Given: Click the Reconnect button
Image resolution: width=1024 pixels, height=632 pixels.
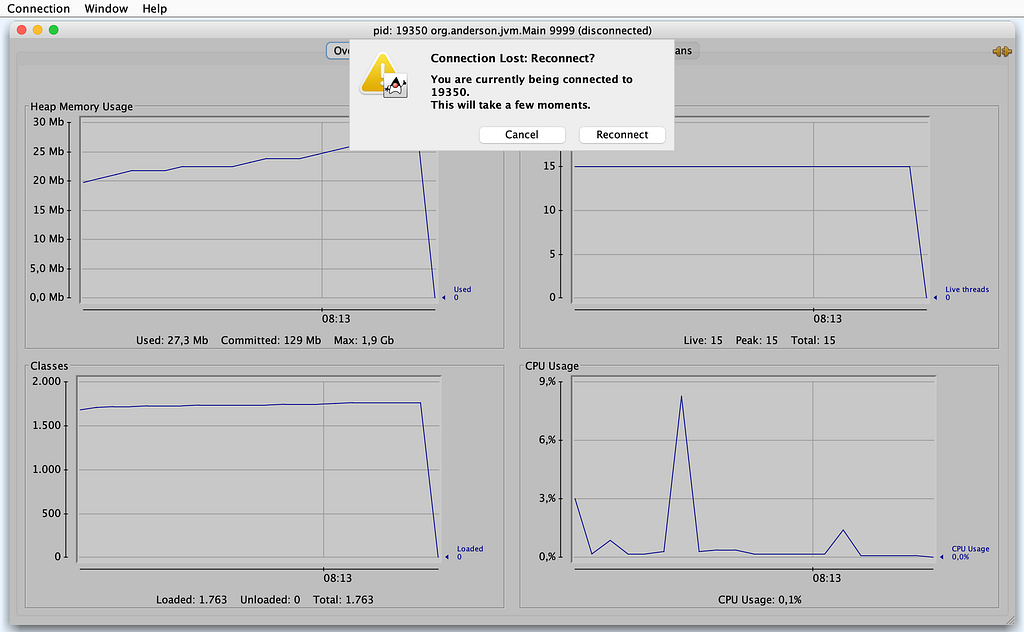Looking at the screenshot, I should point(622,134).
